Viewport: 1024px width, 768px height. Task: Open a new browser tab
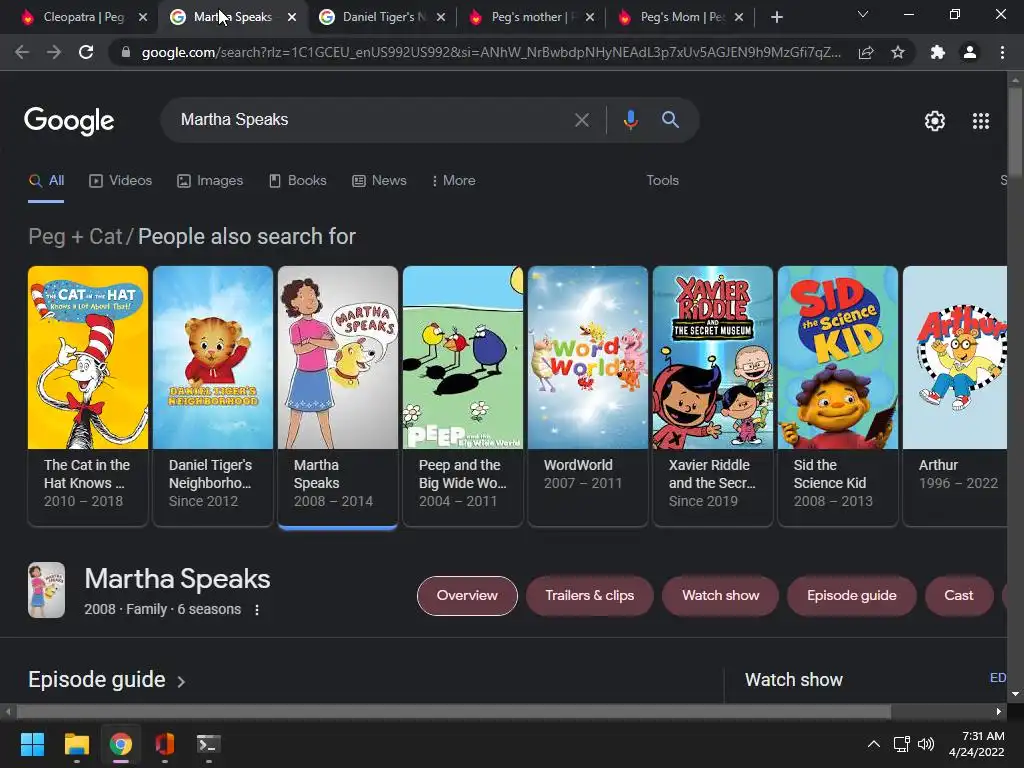pos(776,17)
